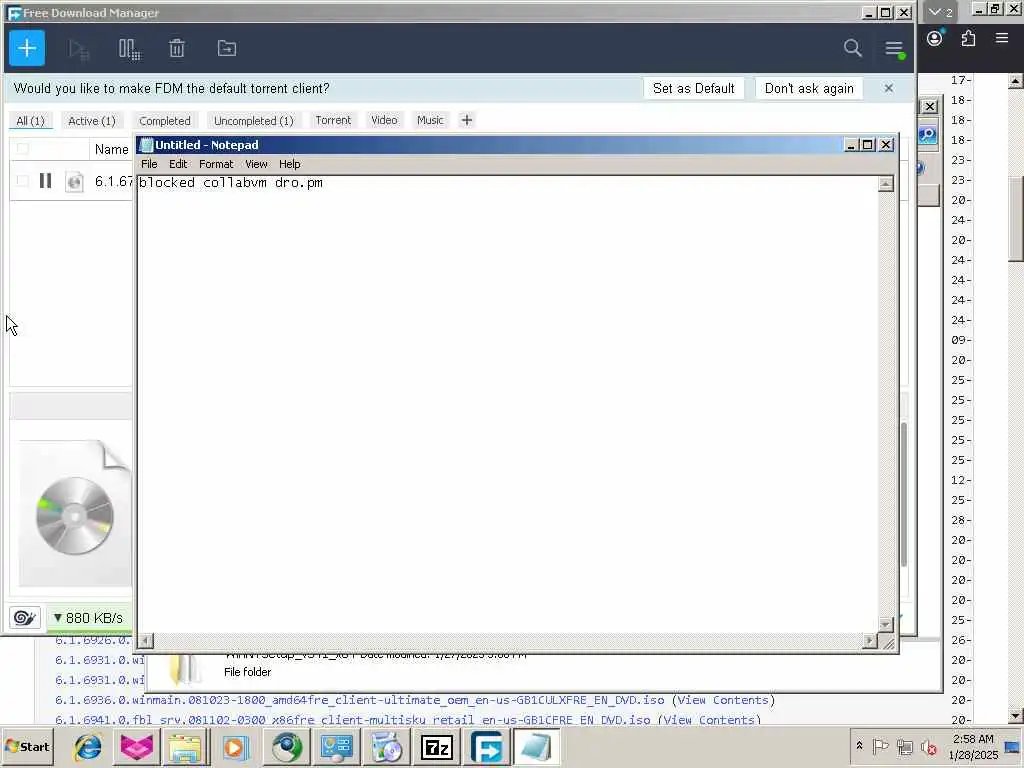This screenshot has width=1024, height=768.
Task: Select the Video filter tab
Action: point(384,120)
